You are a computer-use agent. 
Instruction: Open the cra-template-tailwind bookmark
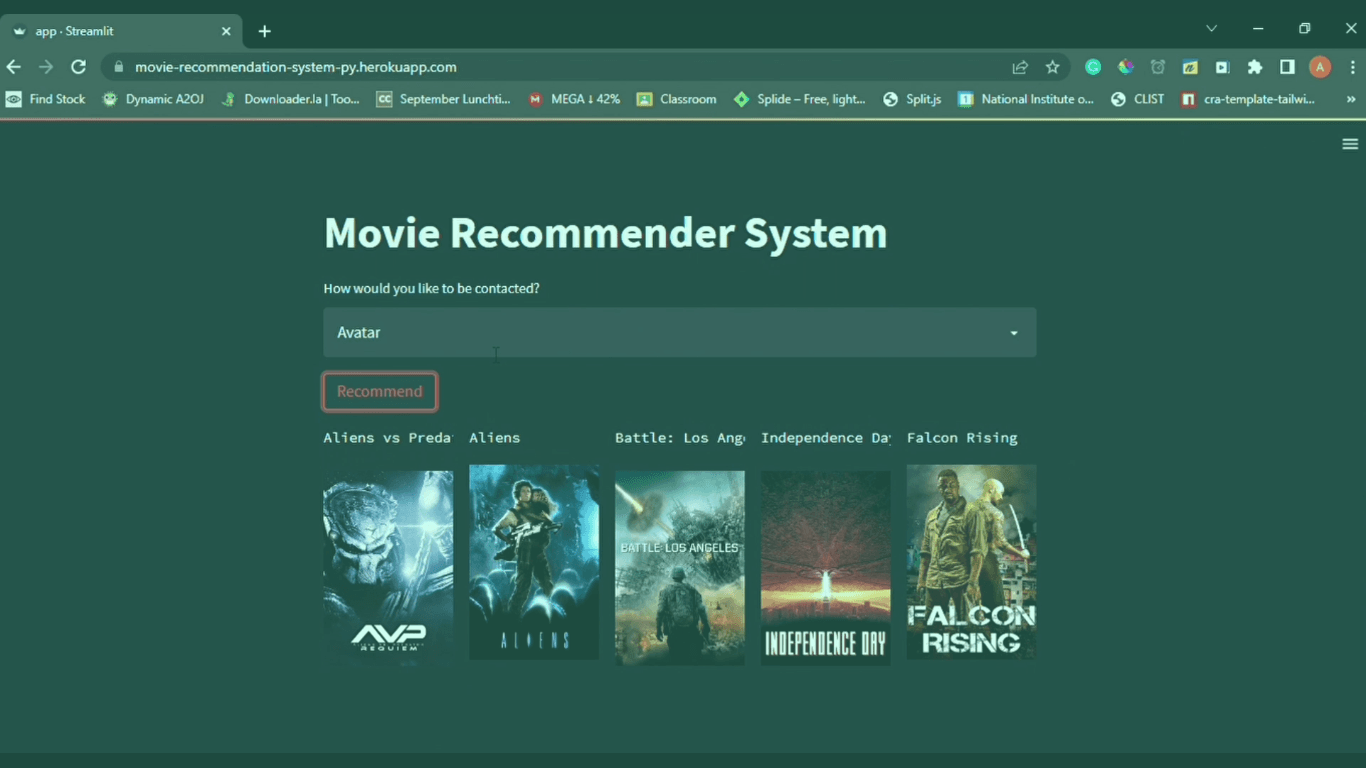(x=1248, y=99)
